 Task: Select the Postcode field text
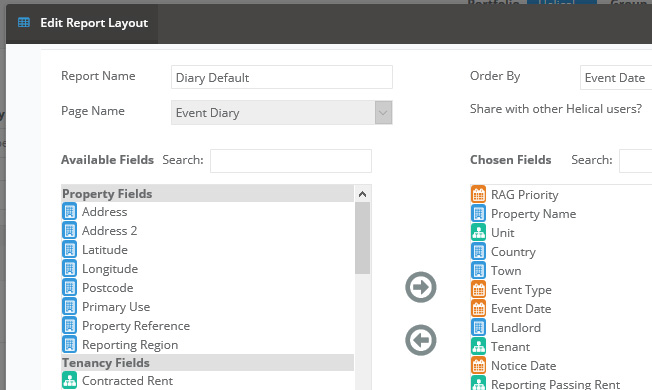[x=108, y=288]
